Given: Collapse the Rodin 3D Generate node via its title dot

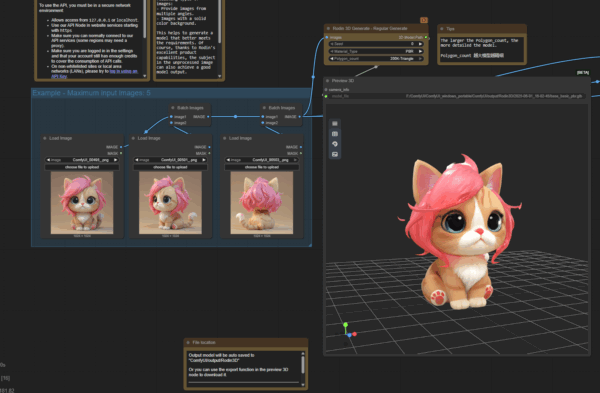Looking at the screenshot, I should (x=328, y=28).
